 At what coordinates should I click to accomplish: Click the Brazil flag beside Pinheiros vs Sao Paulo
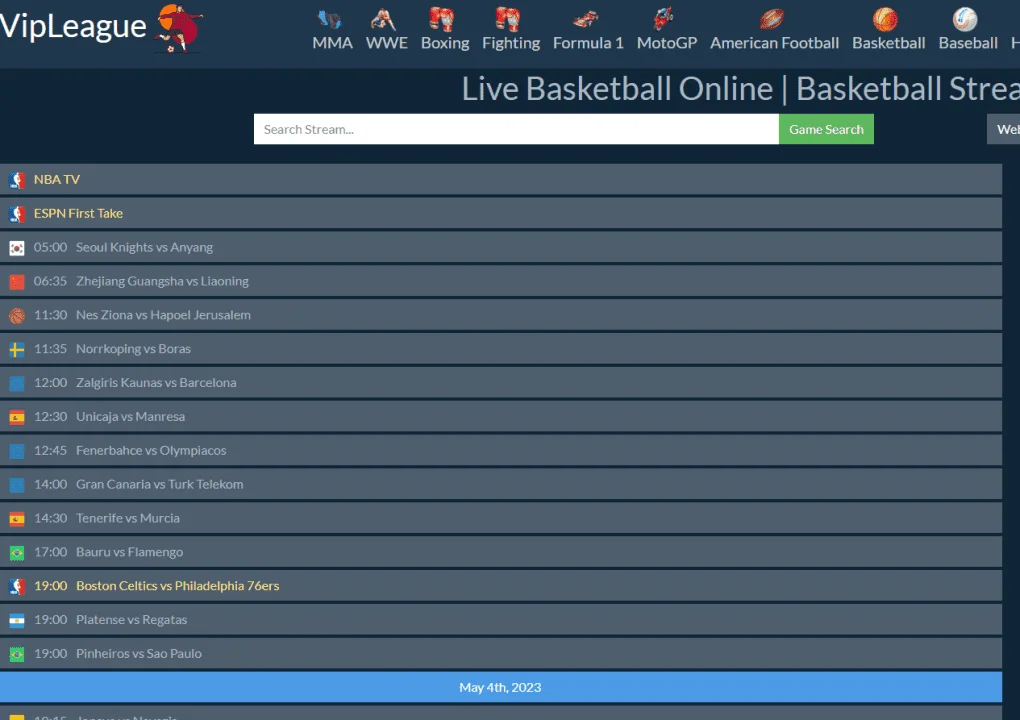click(17, 654)
